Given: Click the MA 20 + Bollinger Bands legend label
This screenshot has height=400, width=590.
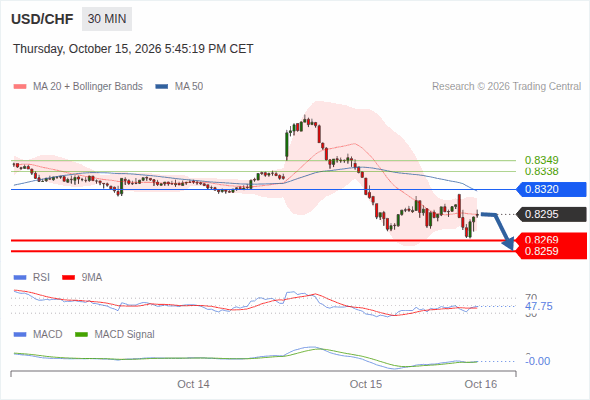Looking at the screenshot, I should point(88,87).
